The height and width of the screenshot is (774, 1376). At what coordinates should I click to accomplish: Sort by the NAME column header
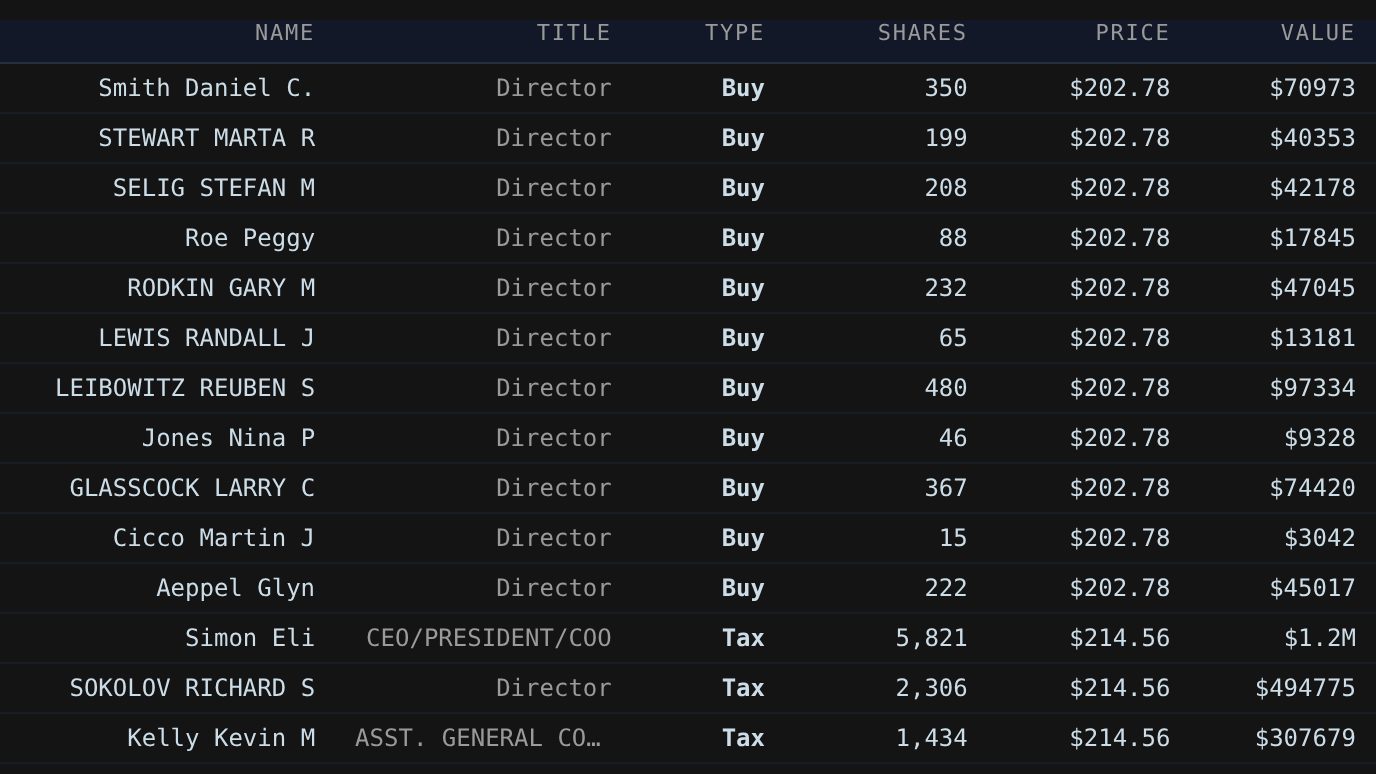tap(284, 33)
